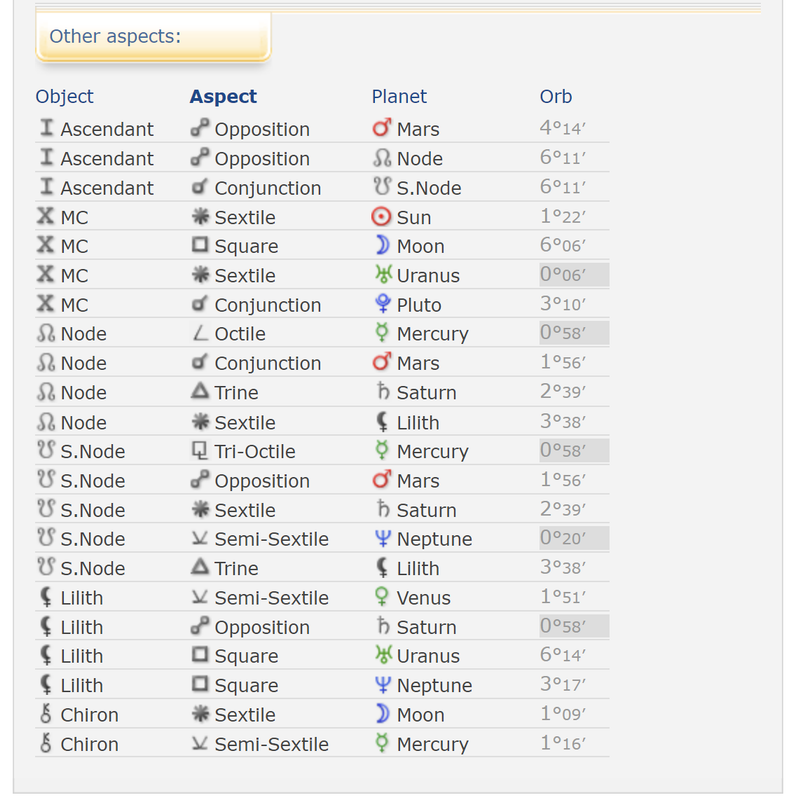Click the Sun glyph icon
Image resolution: width=810 pixels, height=800 pixels.
[381, 216]
